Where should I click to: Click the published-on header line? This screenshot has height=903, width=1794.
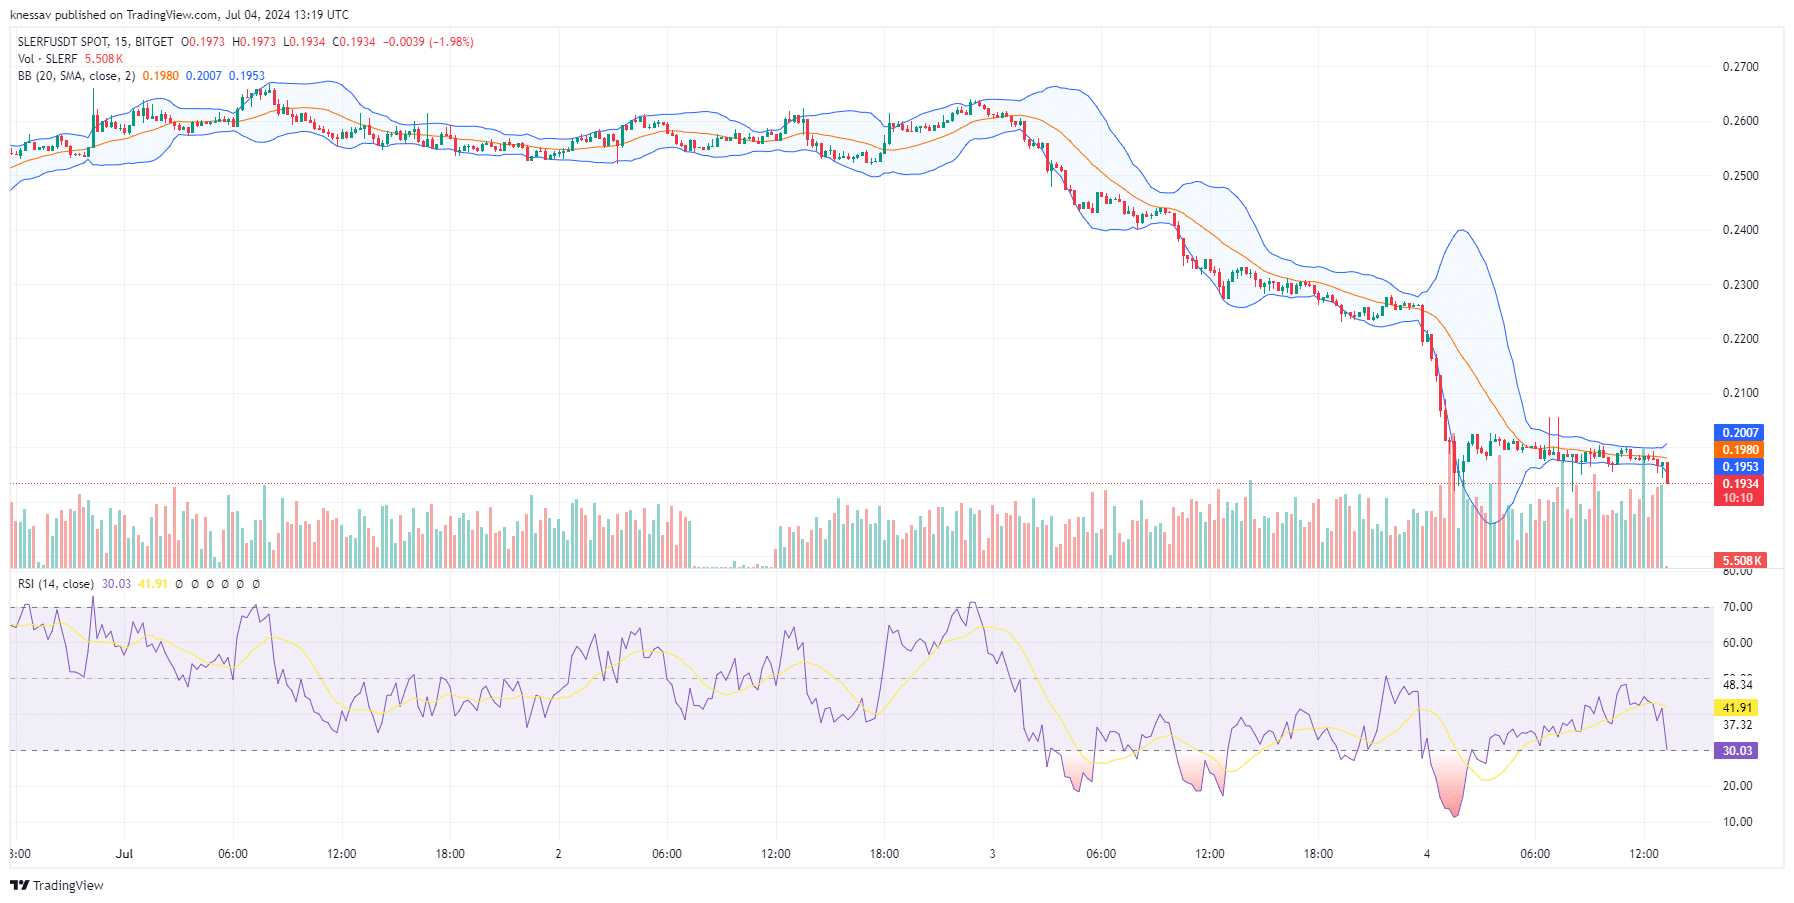[179, 15]
